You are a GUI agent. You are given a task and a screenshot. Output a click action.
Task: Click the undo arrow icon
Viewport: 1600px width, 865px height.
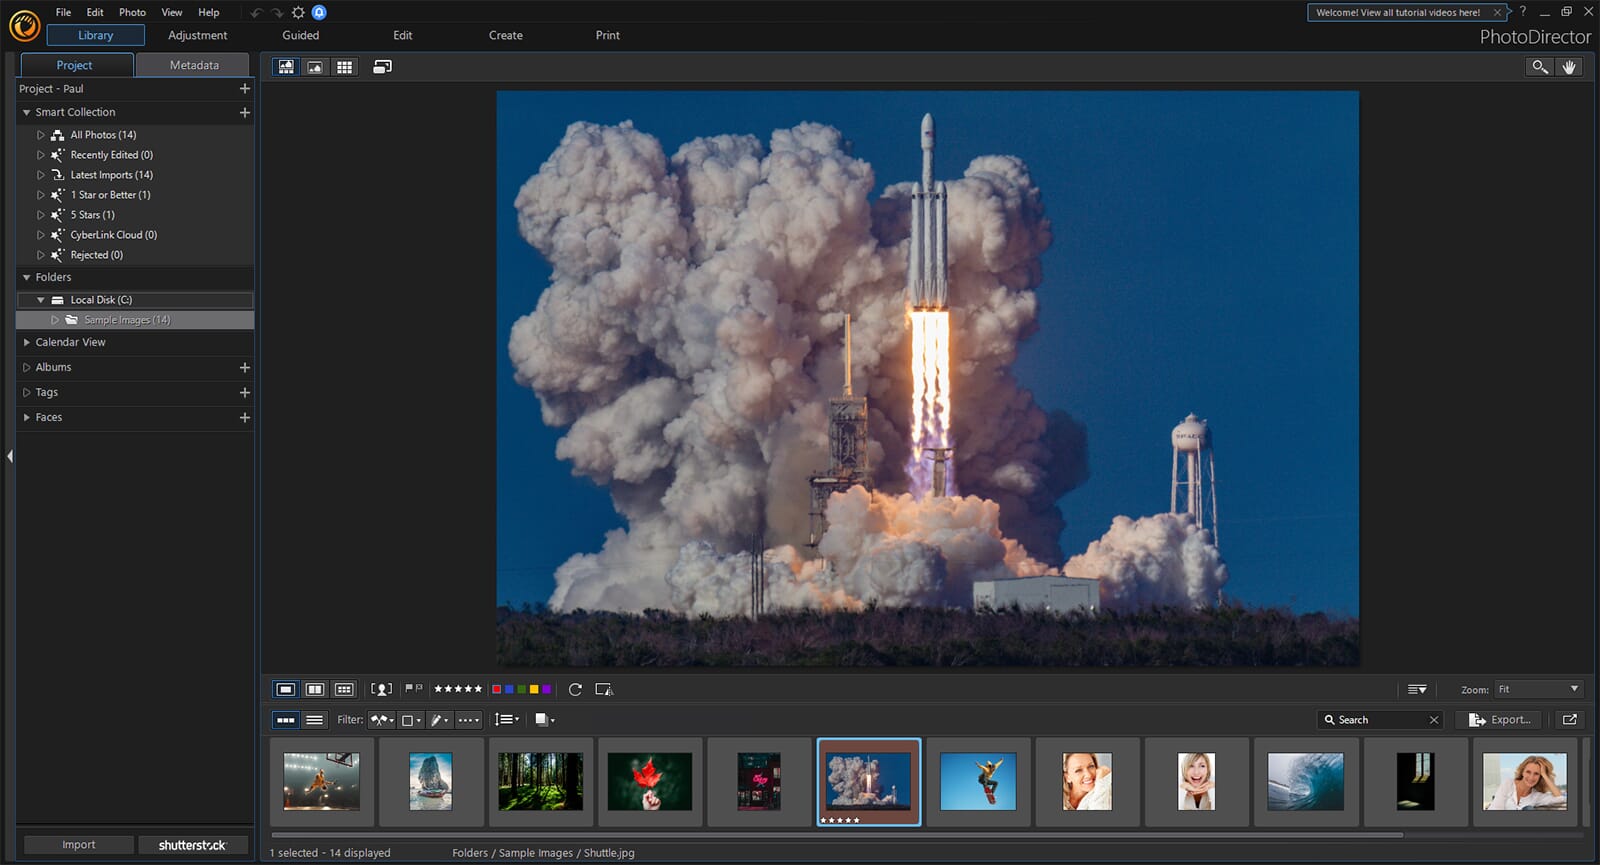click(x=256, y=13)
